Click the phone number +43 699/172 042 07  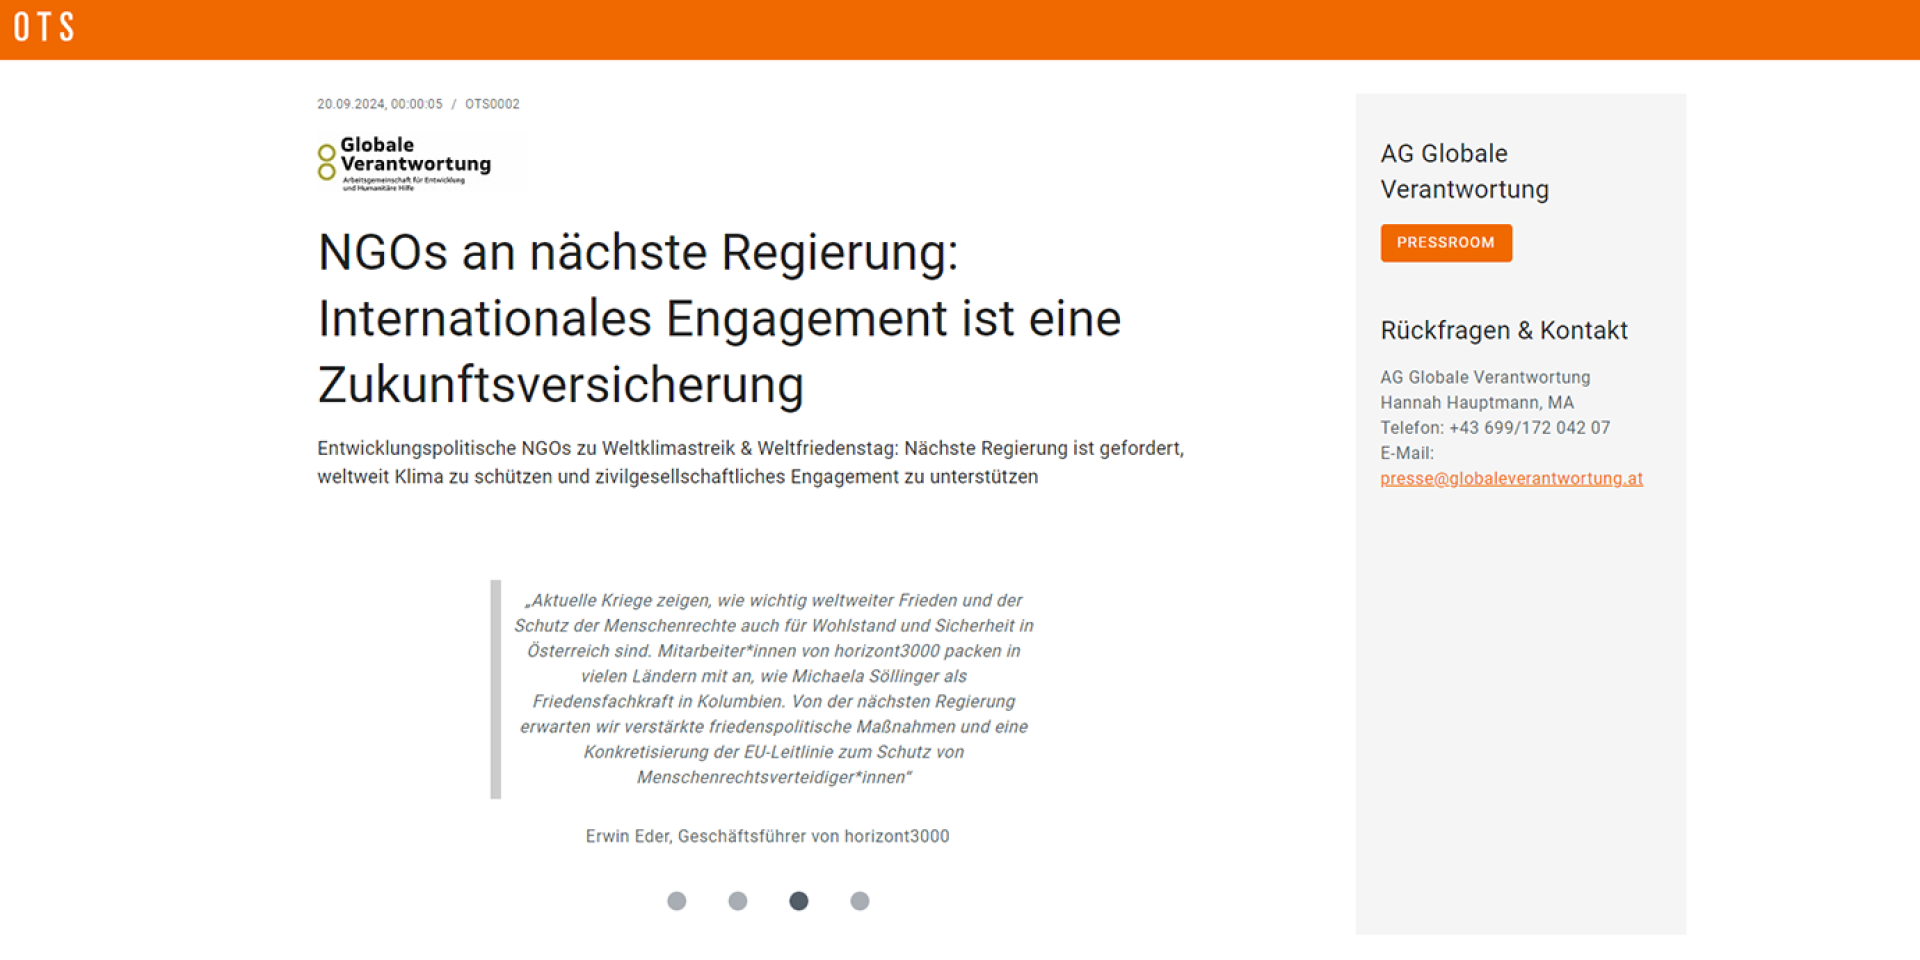click(x=1528, y=428)
